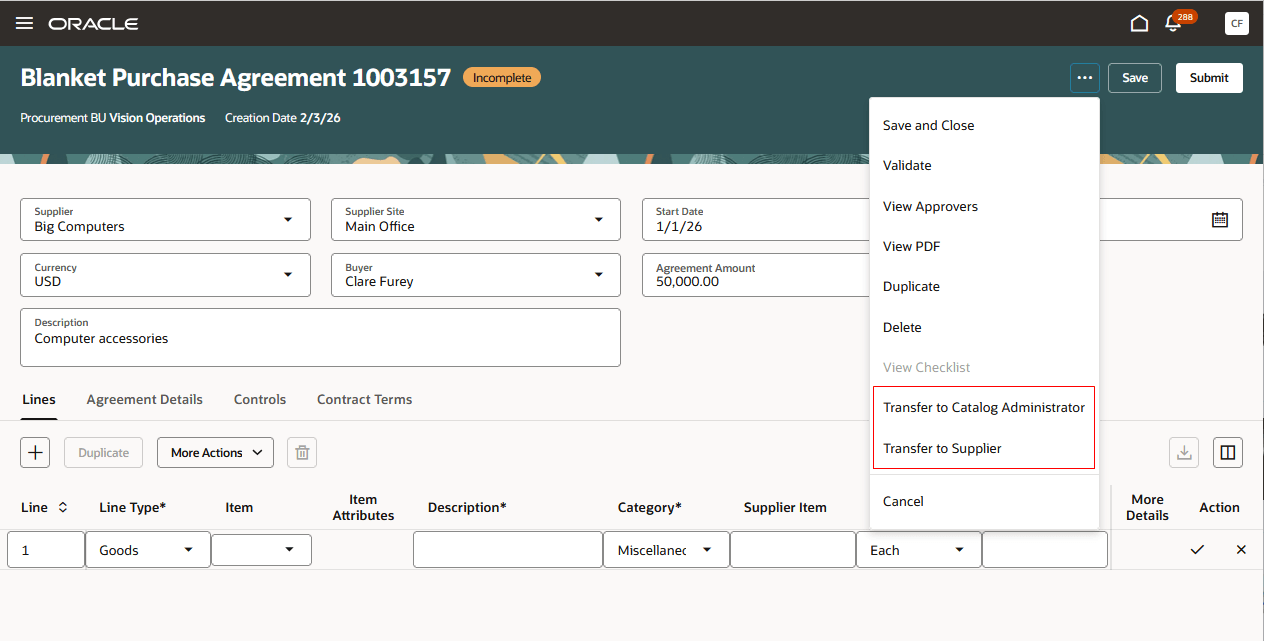The height and width of the screenshot is (641, 1264).
Task: Select Transfer to Supplier from actions menu
Action: point(940,448)
